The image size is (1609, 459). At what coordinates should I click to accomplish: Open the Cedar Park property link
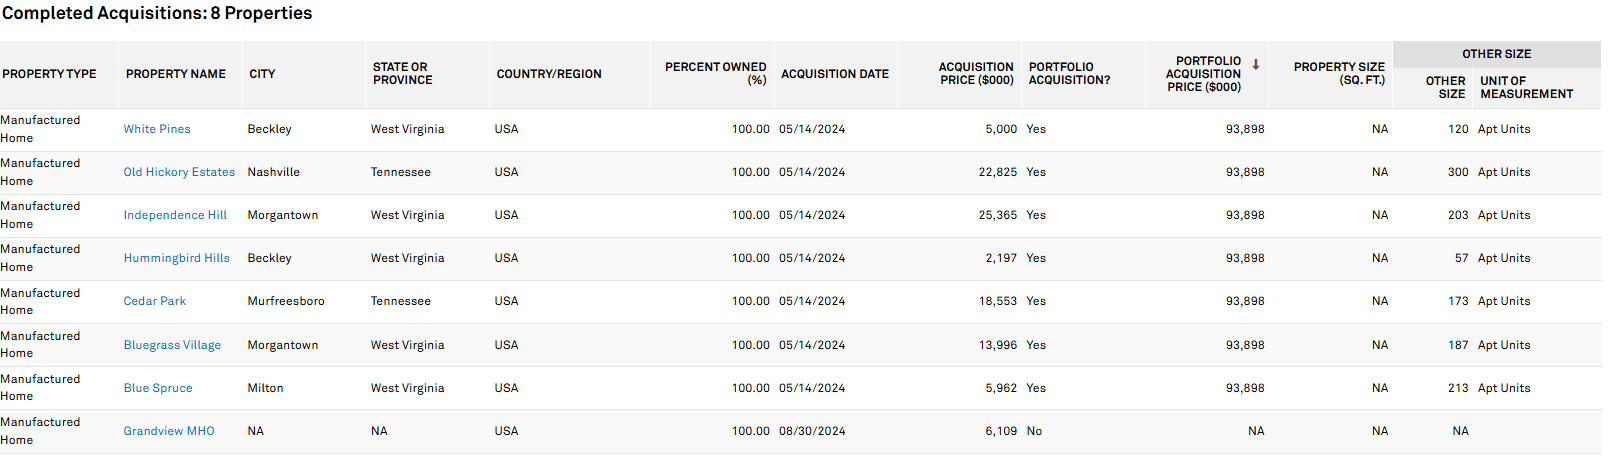pyautogui.click(x=154, y=301)
